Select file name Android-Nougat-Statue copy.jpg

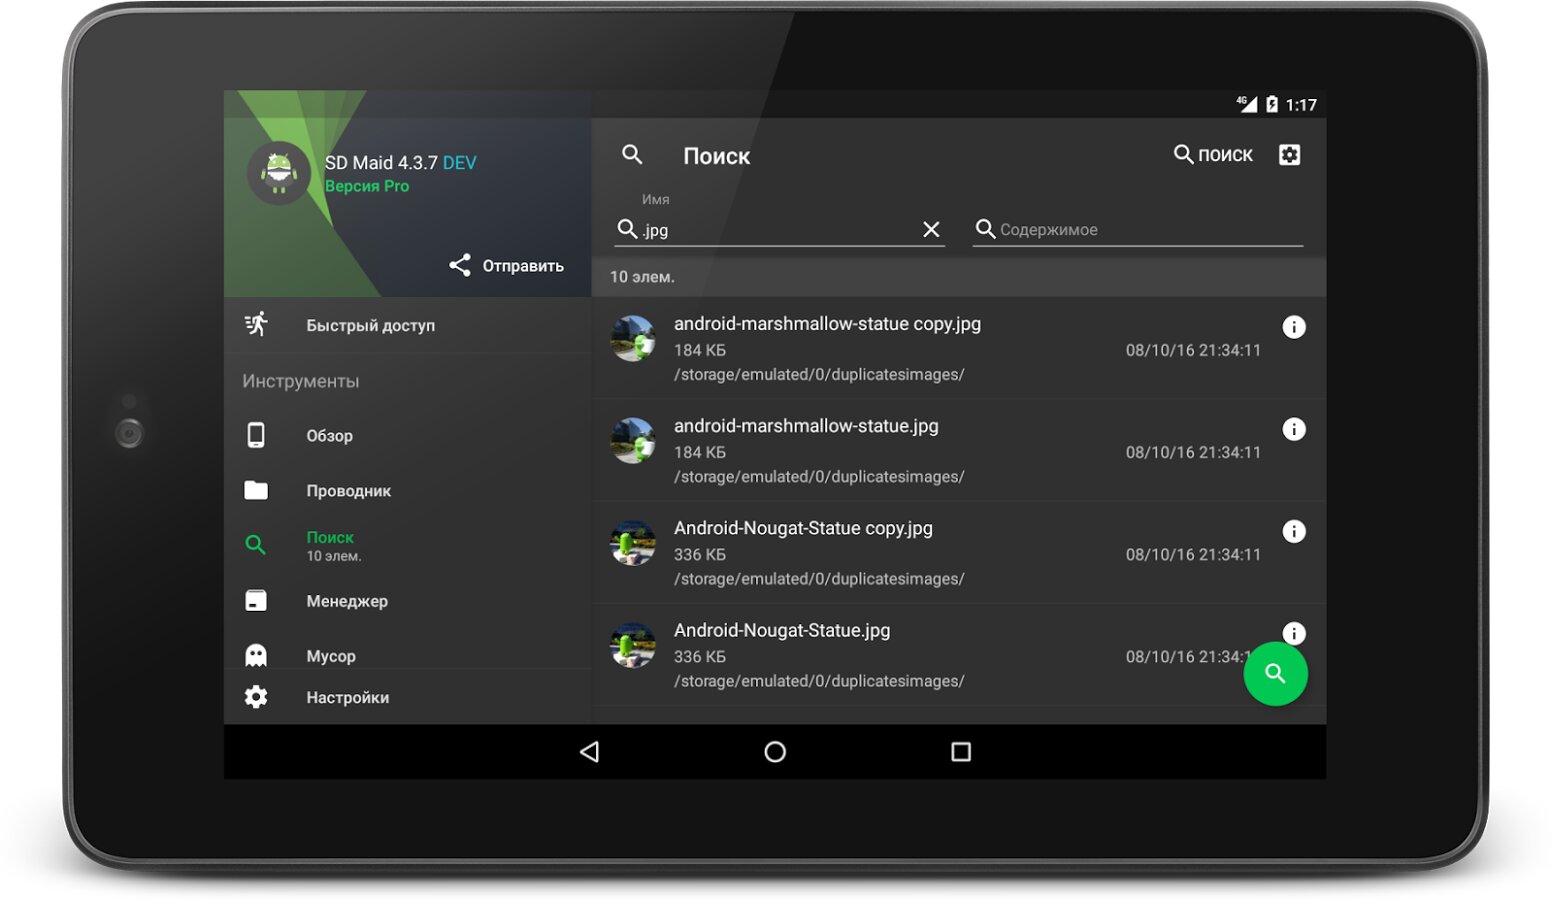coord(803,528)
